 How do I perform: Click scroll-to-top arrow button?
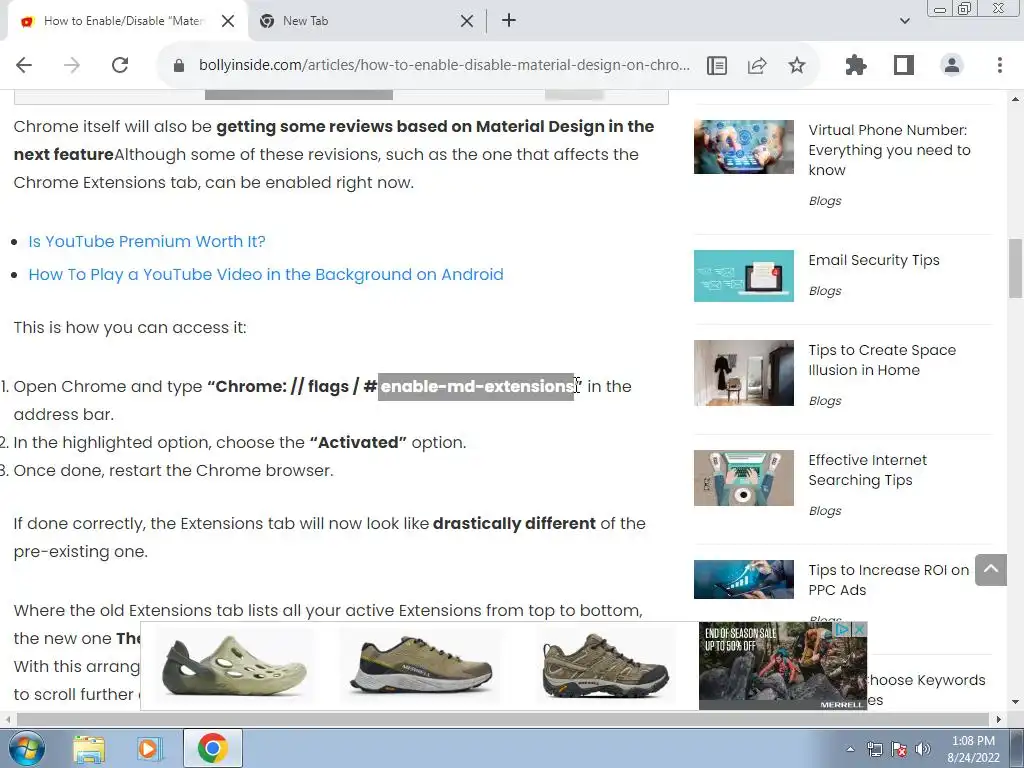click(991, 569)
